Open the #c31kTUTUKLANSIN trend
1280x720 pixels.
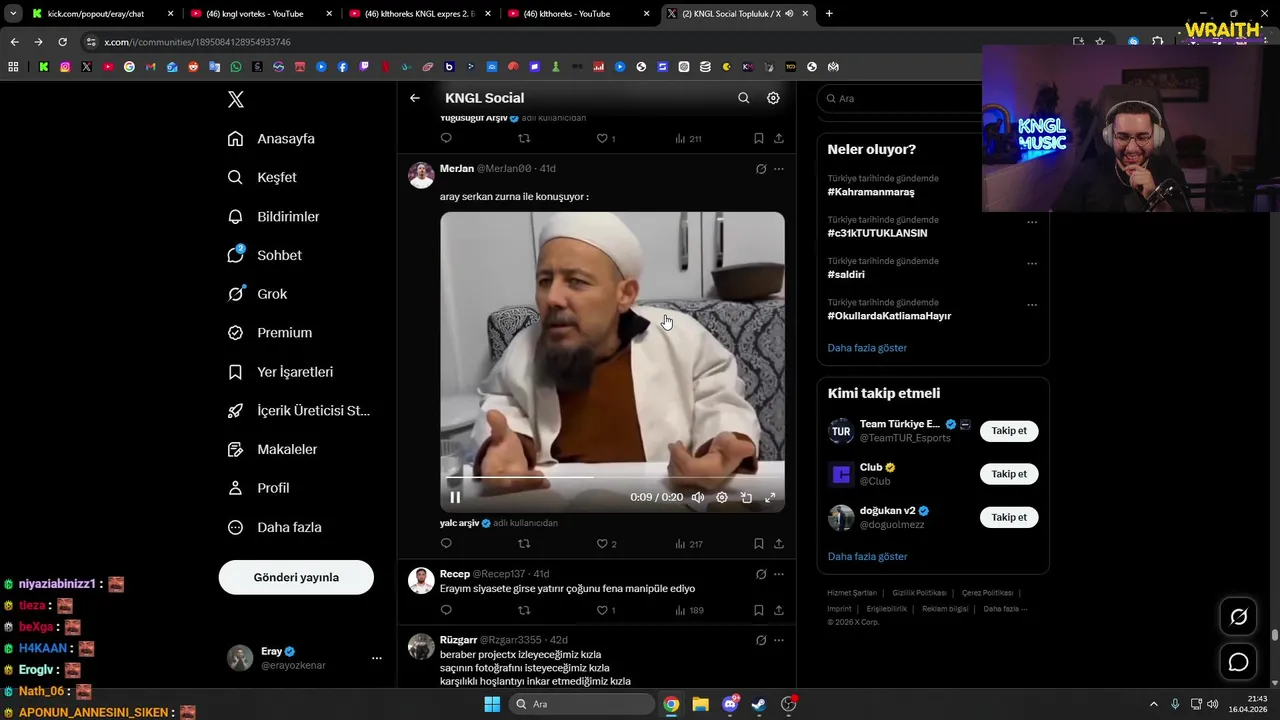(x=877, y=233)
